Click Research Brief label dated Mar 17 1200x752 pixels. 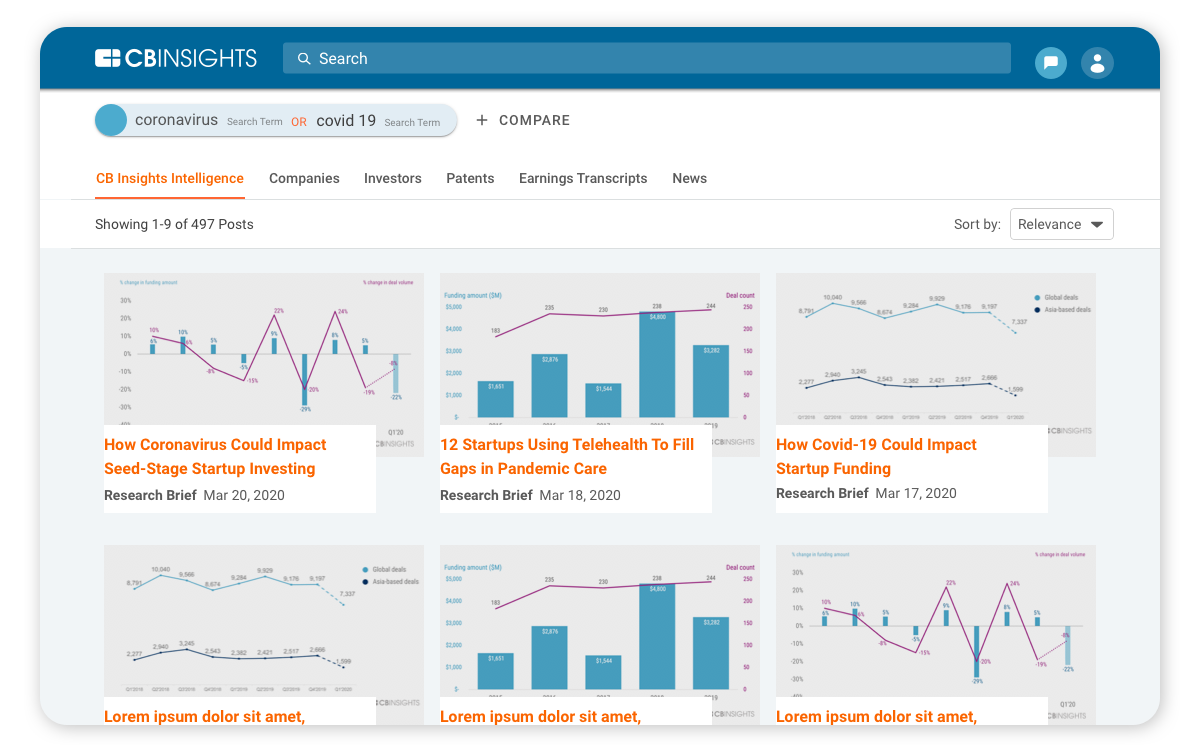(x=822, y=493)
